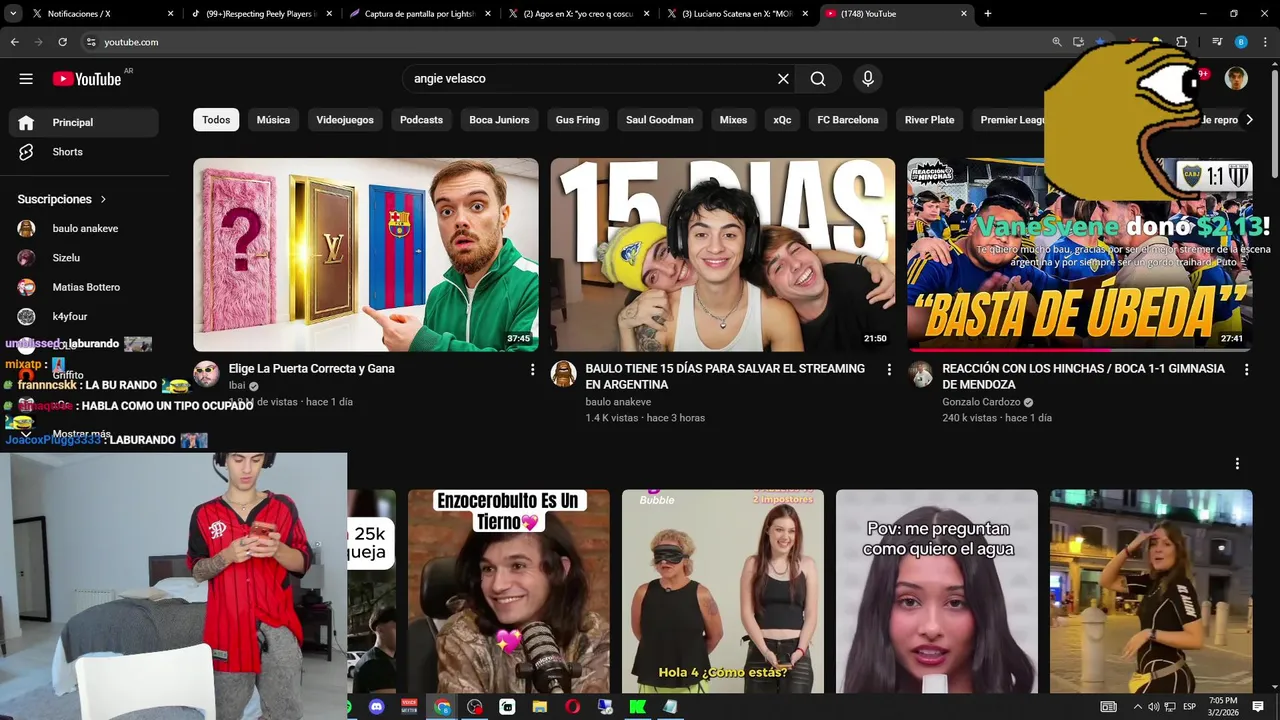Open the baulo anakeve subscription

(84, 228)
